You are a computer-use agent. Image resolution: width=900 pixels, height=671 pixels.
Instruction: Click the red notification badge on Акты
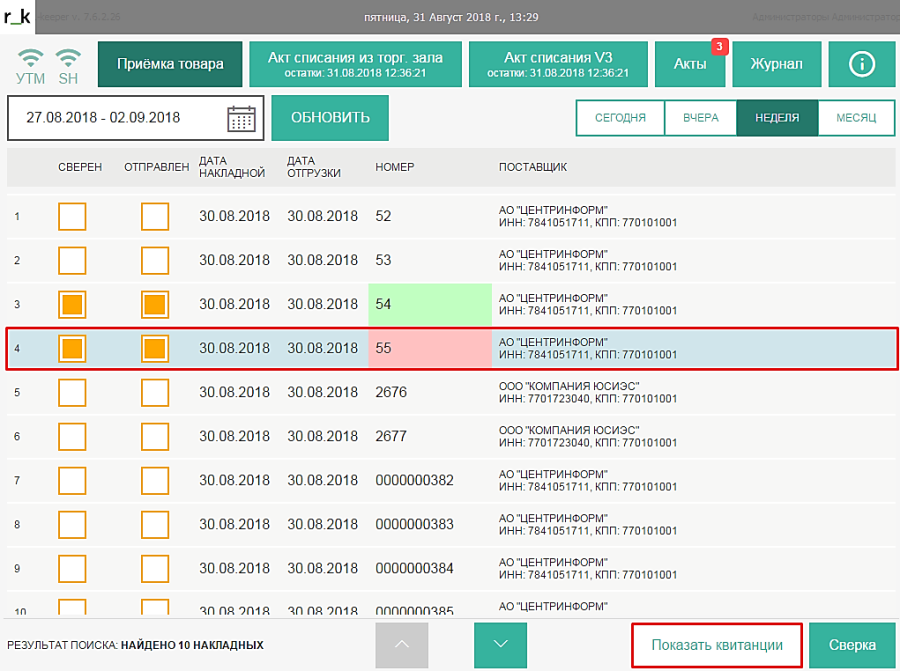point(718,46)
